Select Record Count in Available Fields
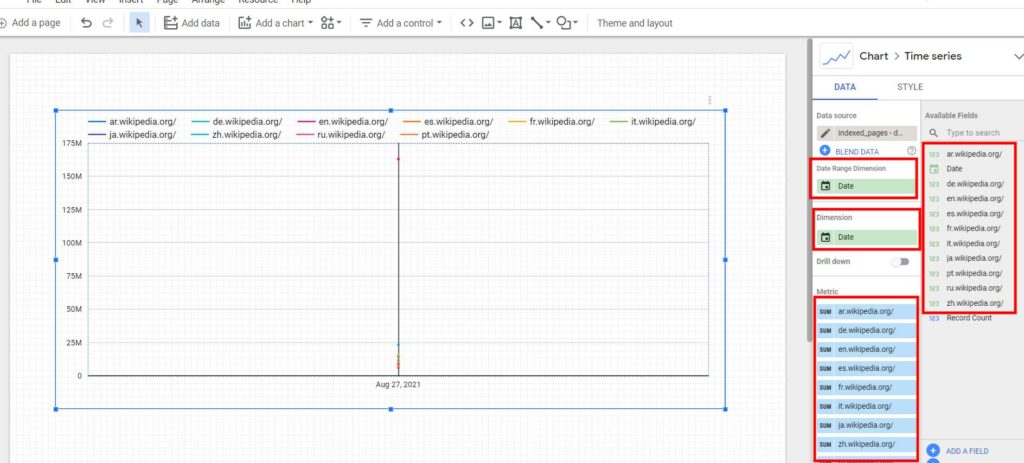The image size is (1024, 463). point(971,318)
